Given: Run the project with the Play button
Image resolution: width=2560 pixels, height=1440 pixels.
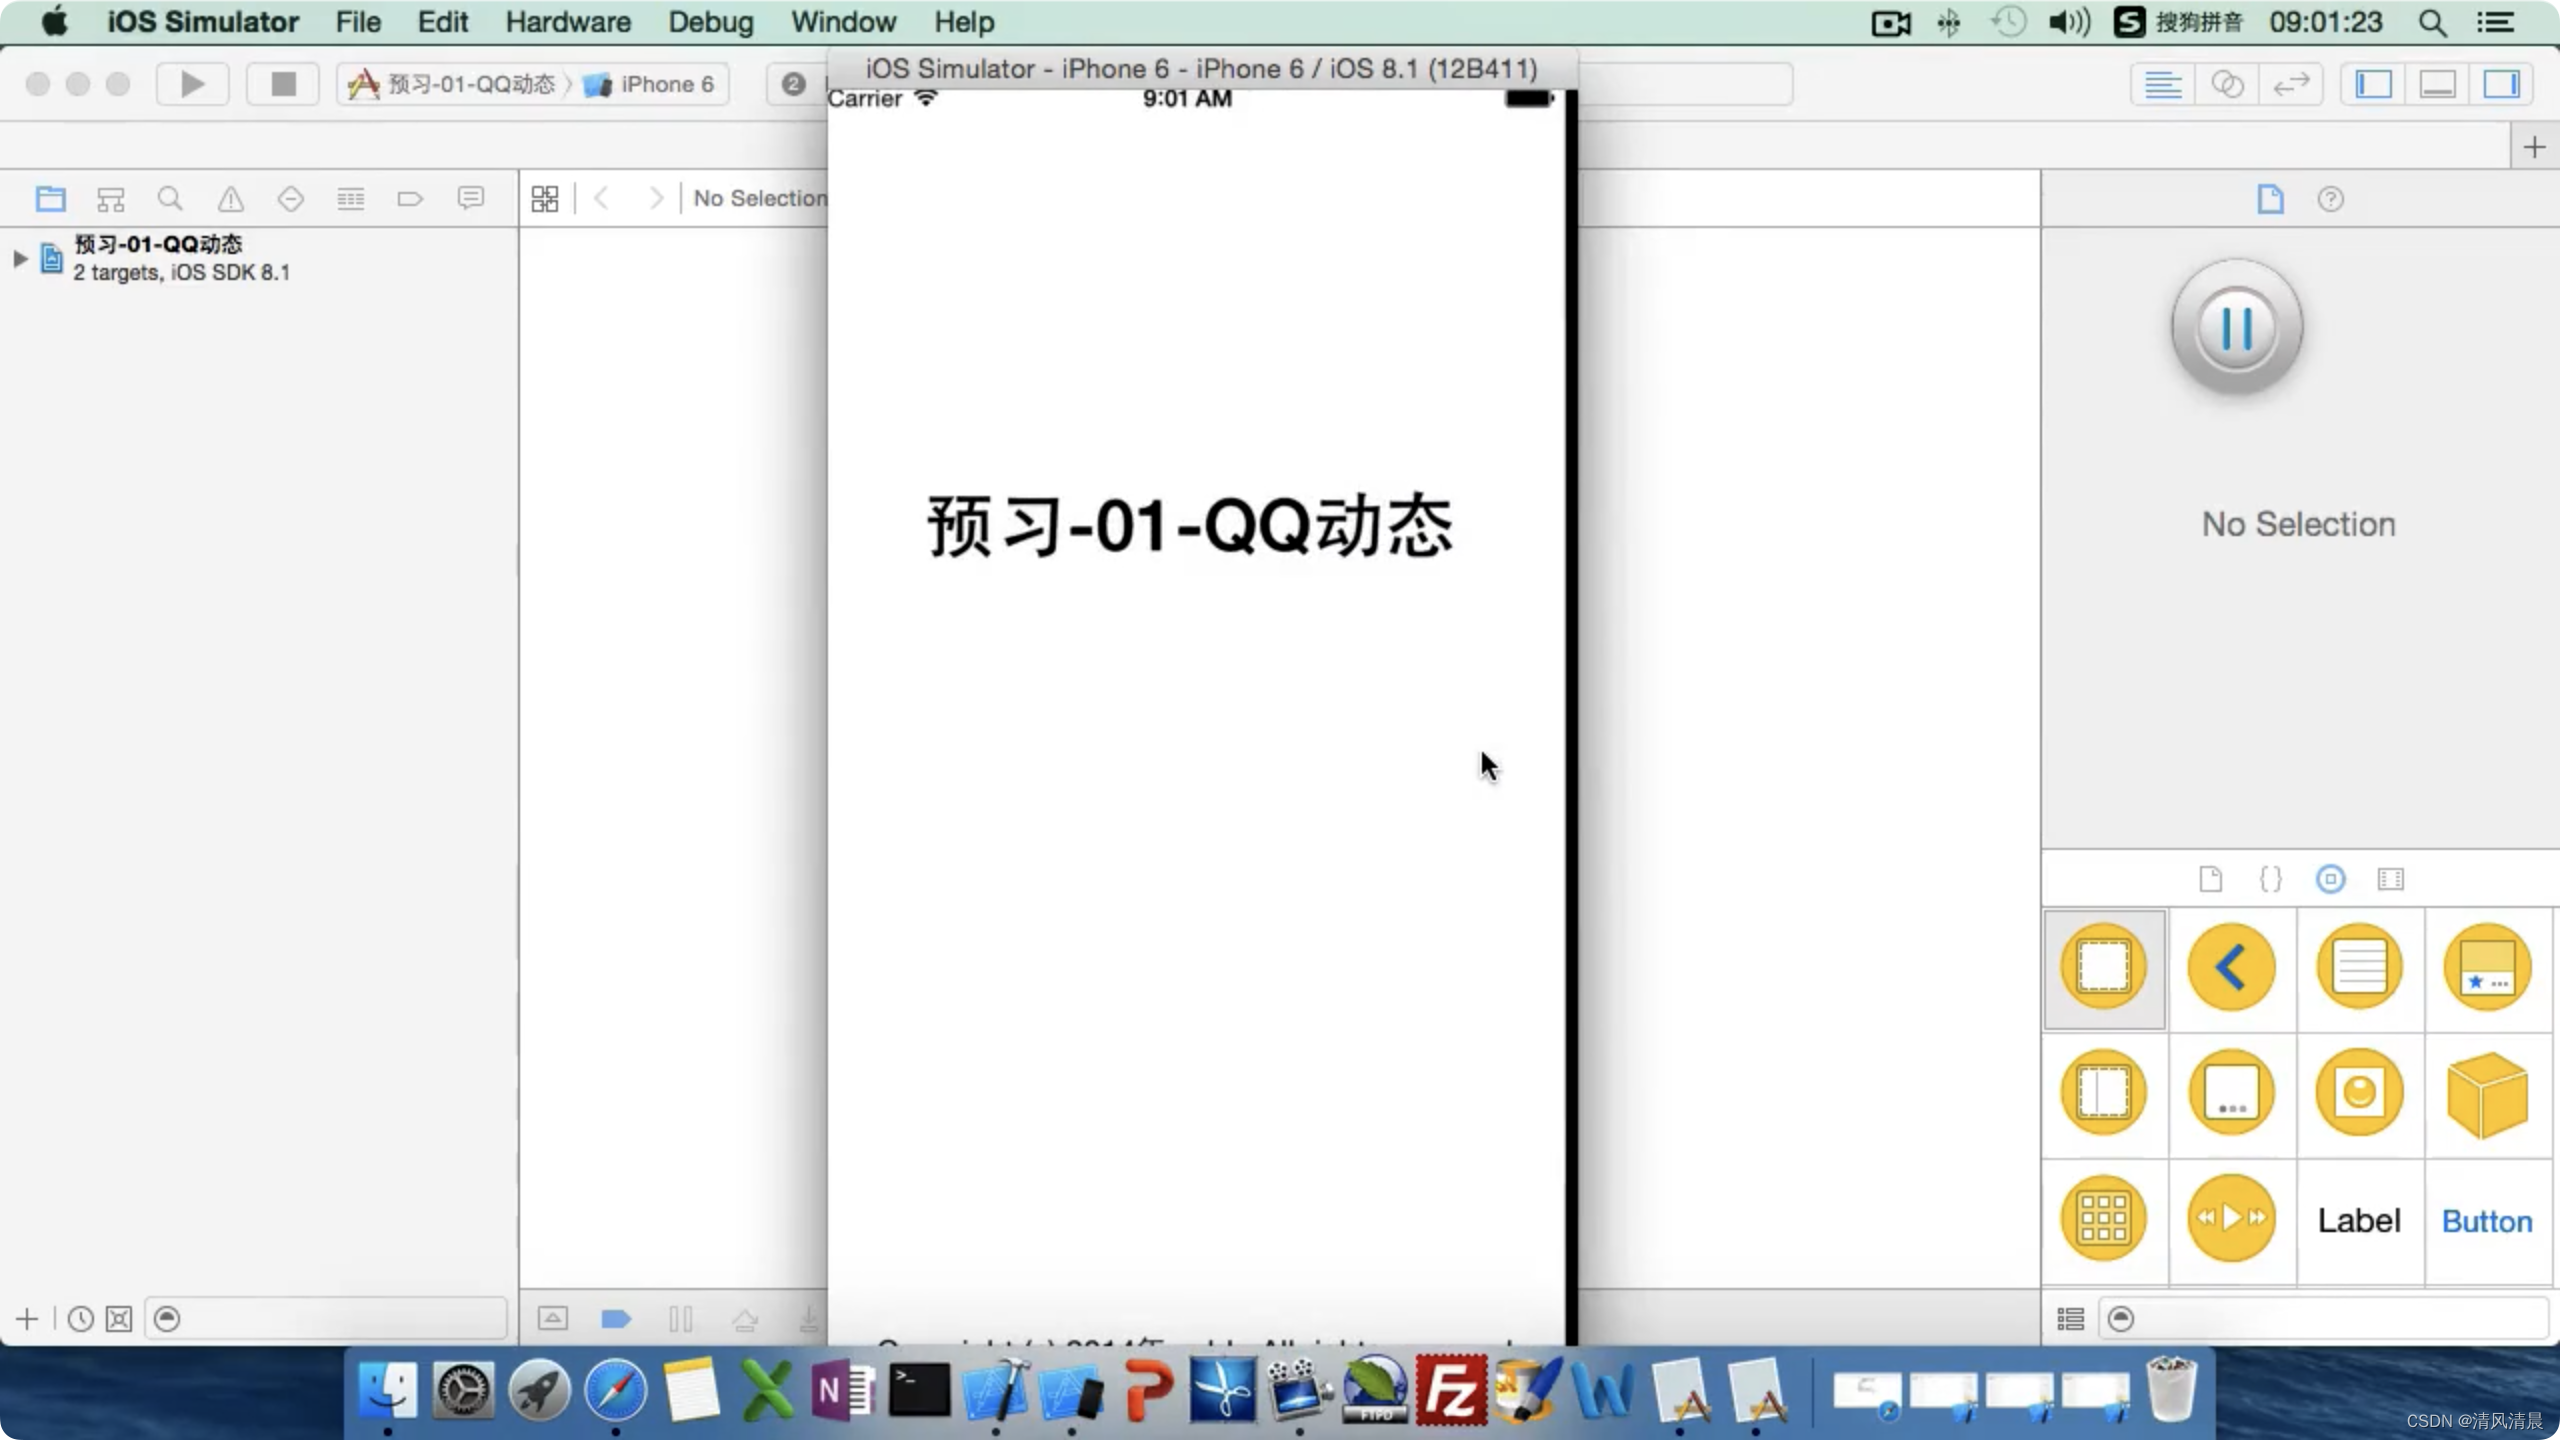Looking at the screenshot, I should tap(193, 84).
